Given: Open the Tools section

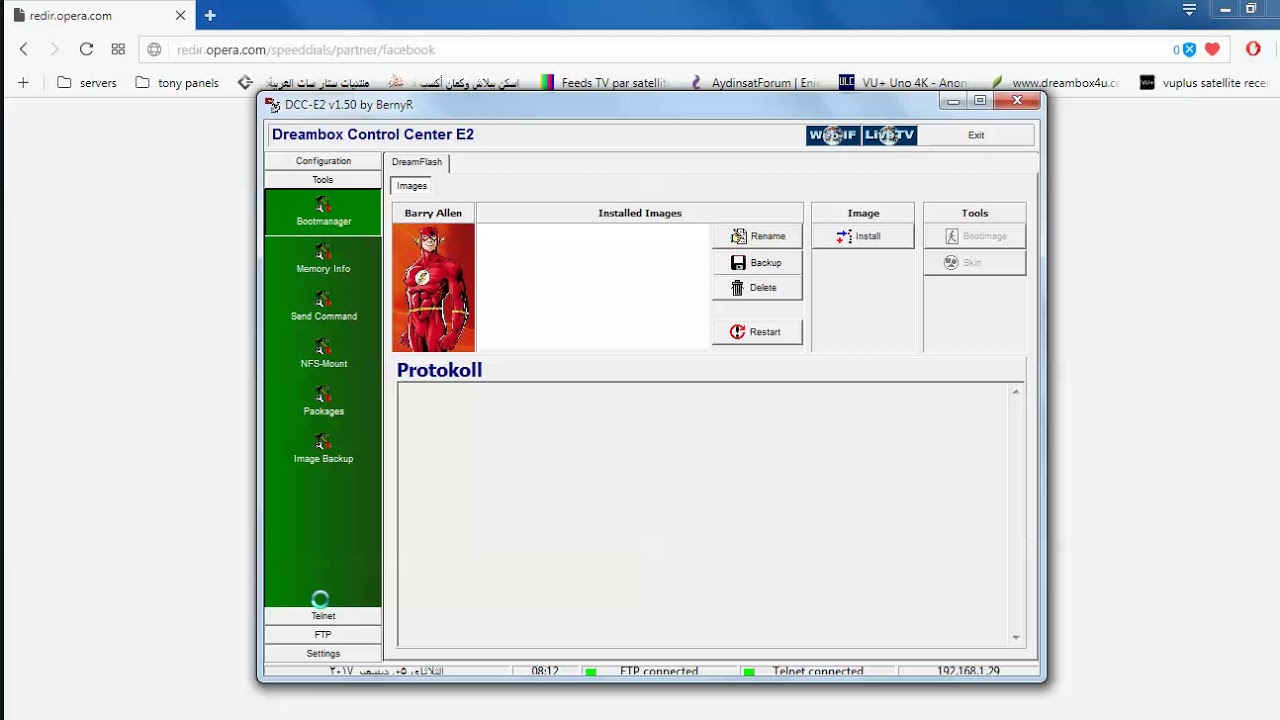Looking at the screenshot, I should (323, 180).
